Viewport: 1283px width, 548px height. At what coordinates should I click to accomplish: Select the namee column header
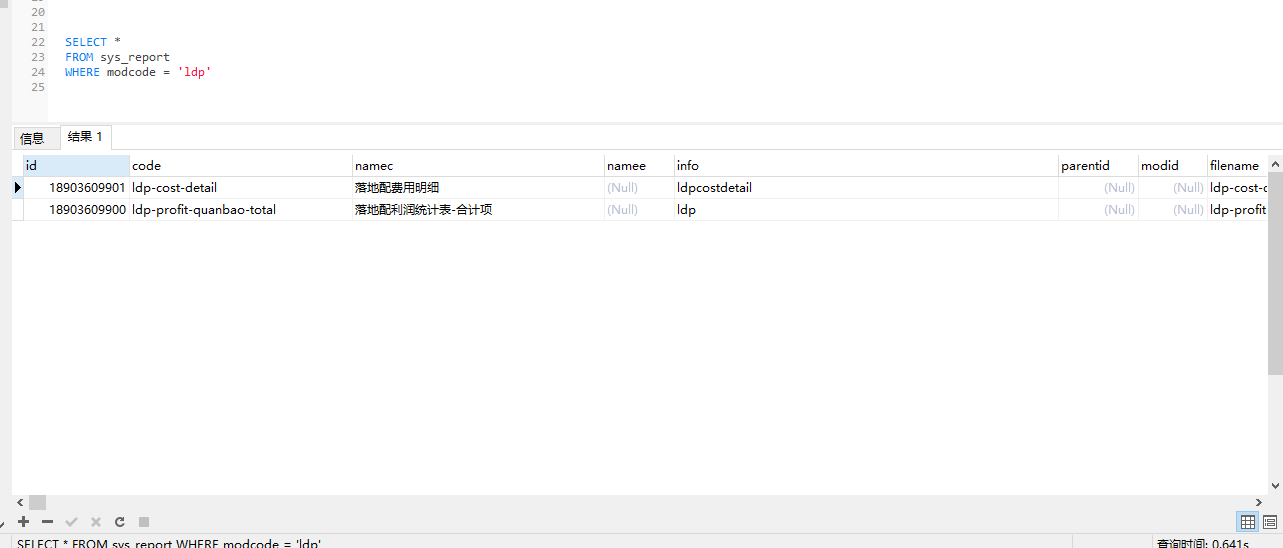(639, 166)
